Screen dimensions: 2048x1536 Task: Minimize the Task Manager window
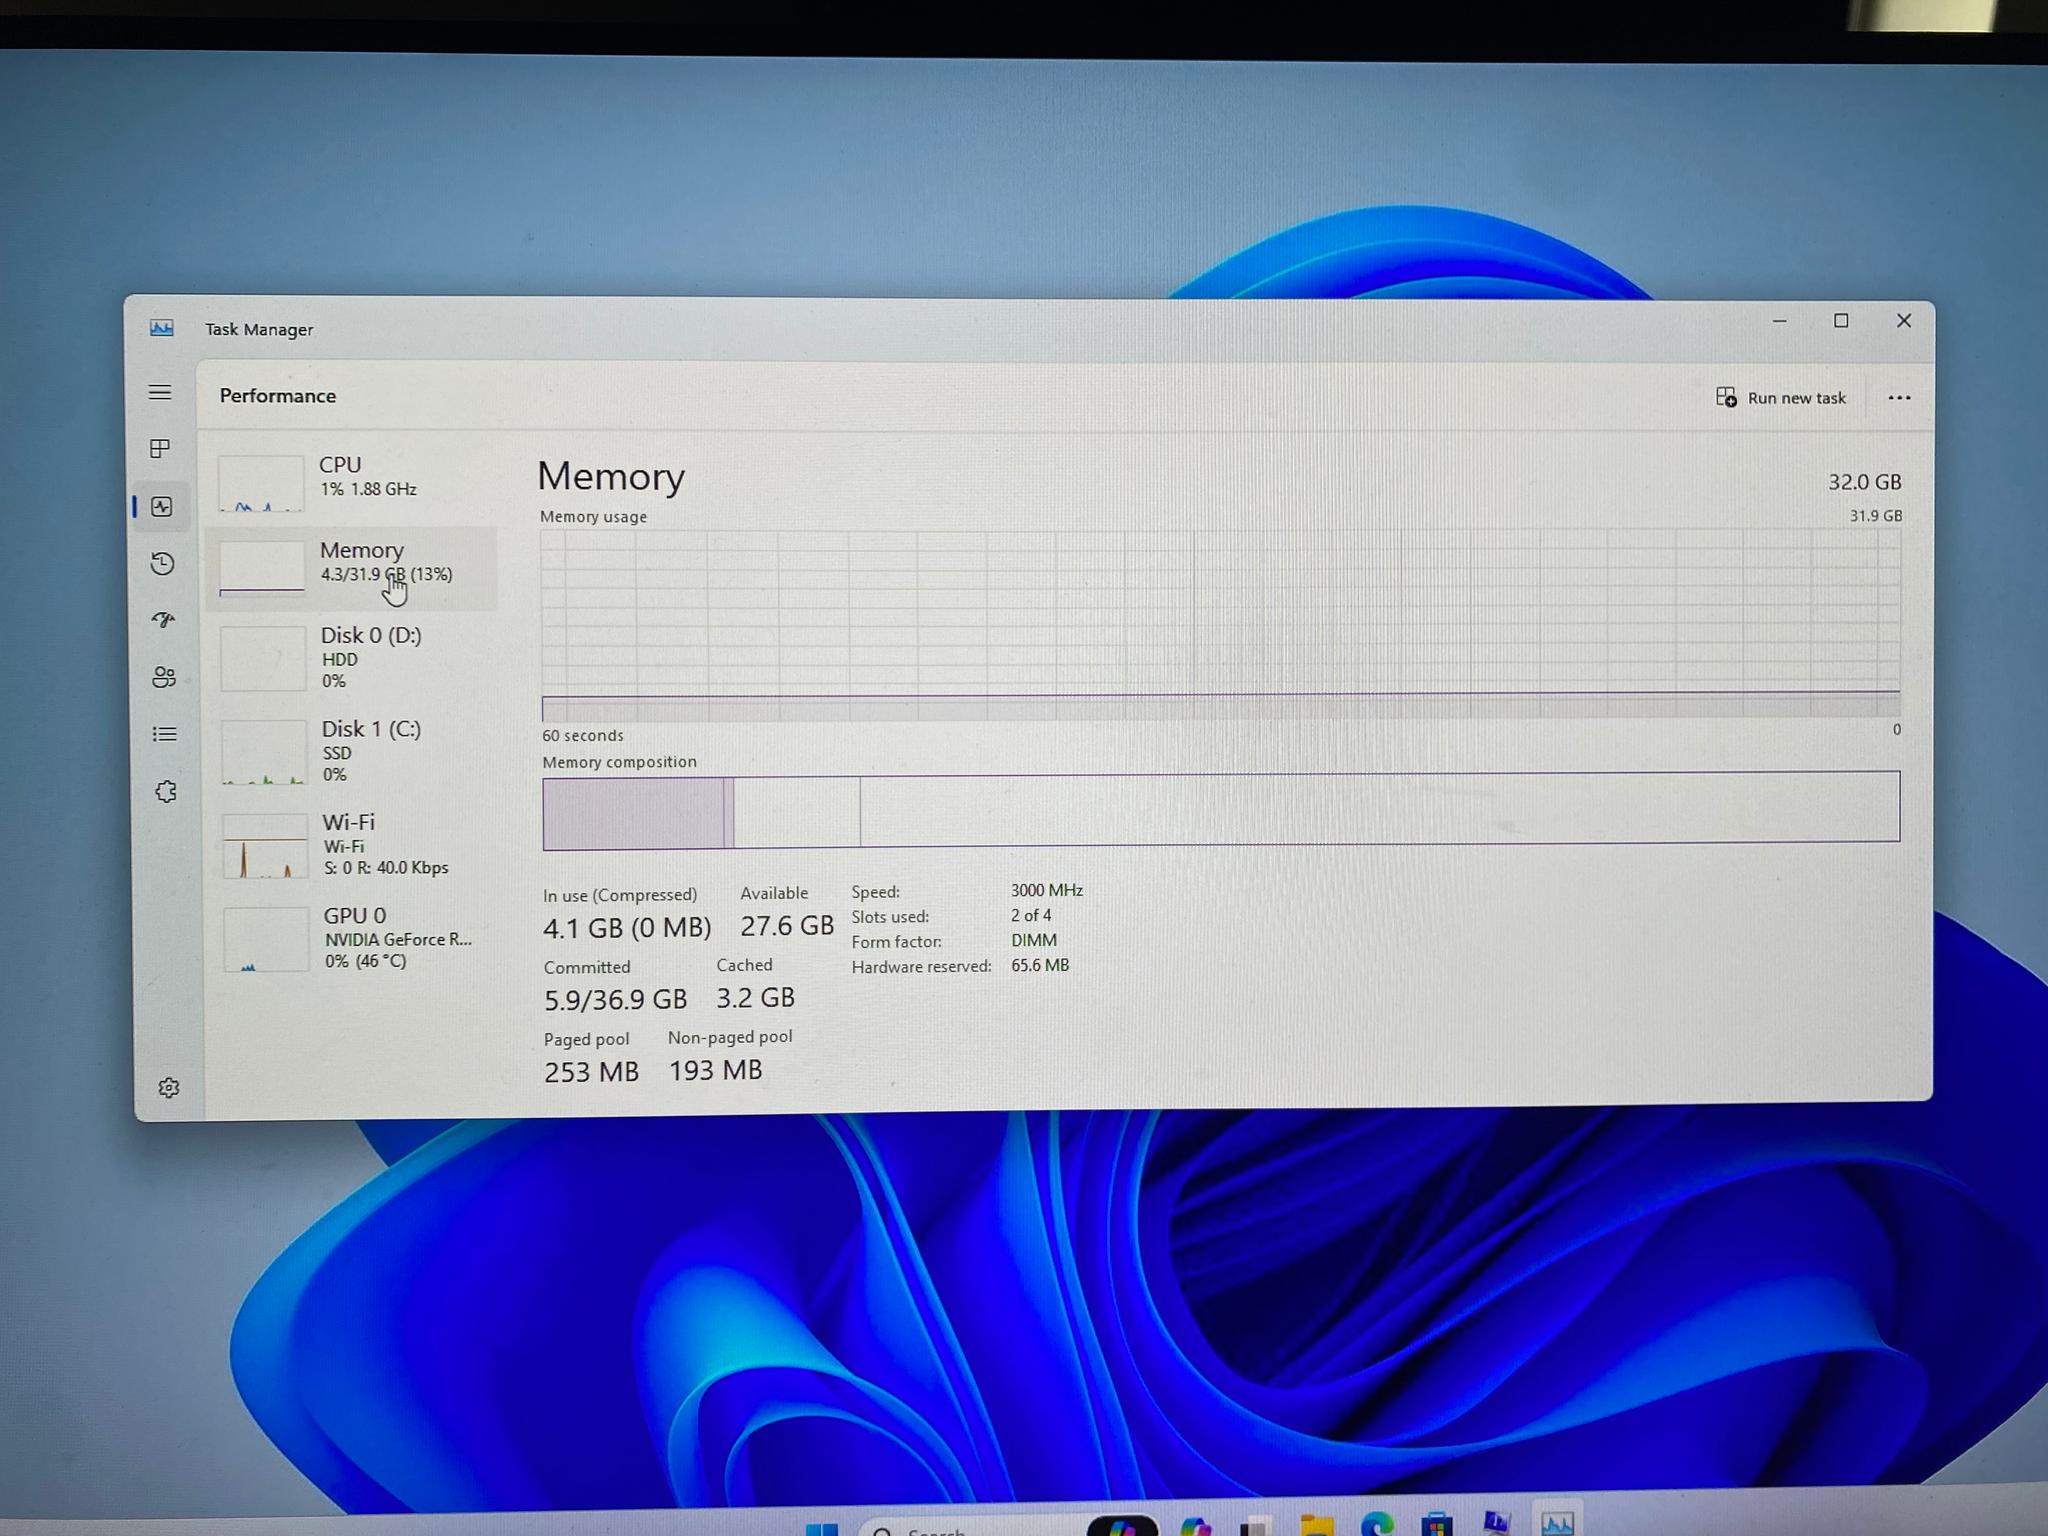(1779, 321)
